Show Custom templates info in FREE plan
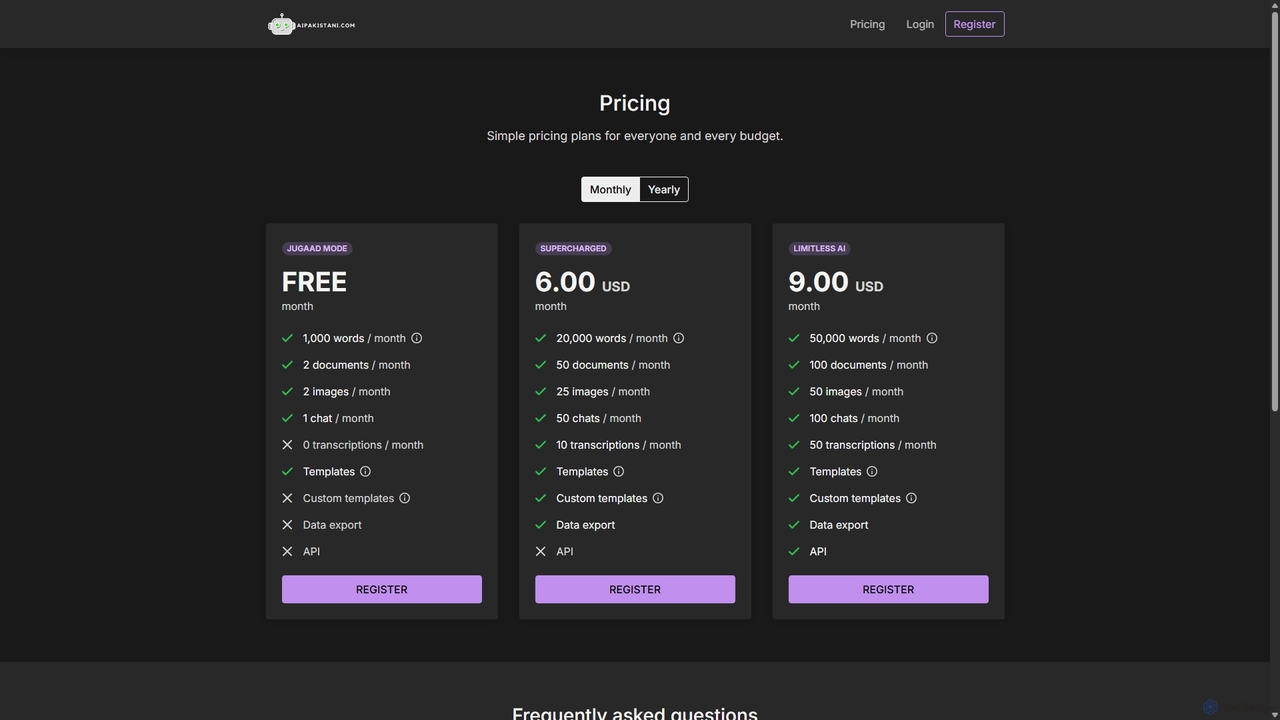Image resolution: width=1280 pixels, height=720 pixels. coord(405,498)
